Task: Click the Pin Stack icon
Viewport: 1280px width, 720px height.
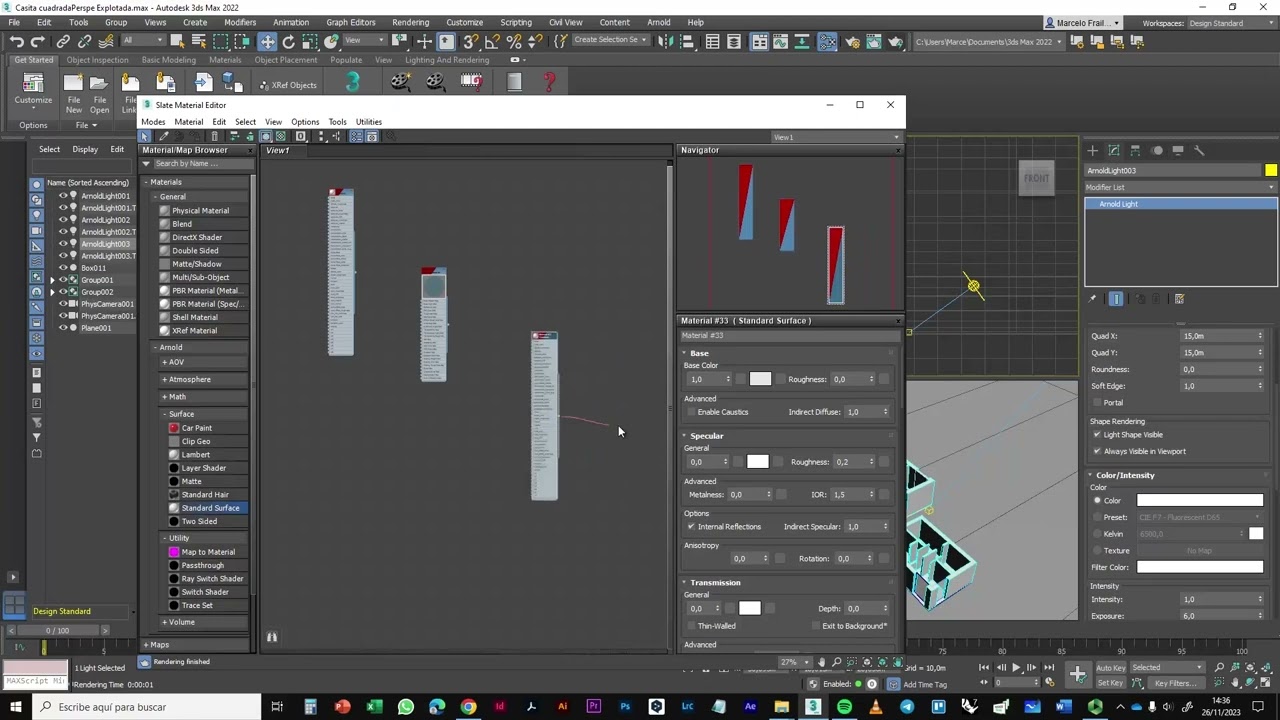Action: [x=1092, y=299]
